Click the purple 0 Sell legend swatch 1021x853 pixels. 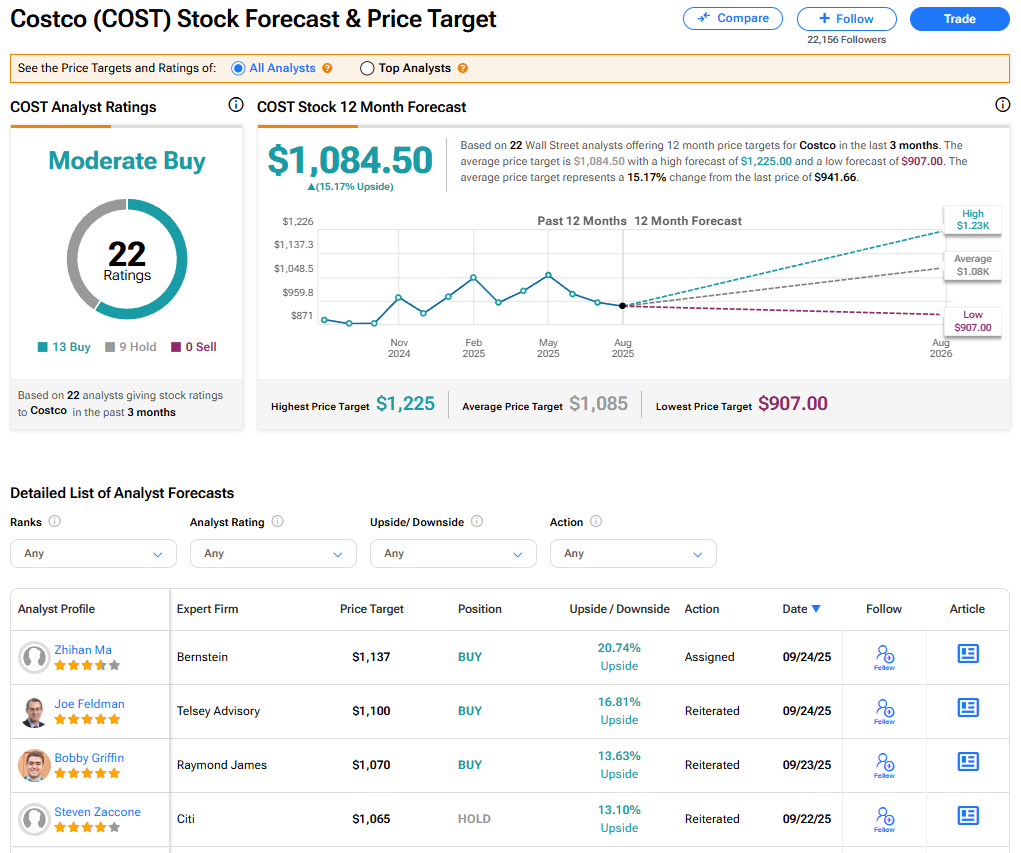click(176, 347)
